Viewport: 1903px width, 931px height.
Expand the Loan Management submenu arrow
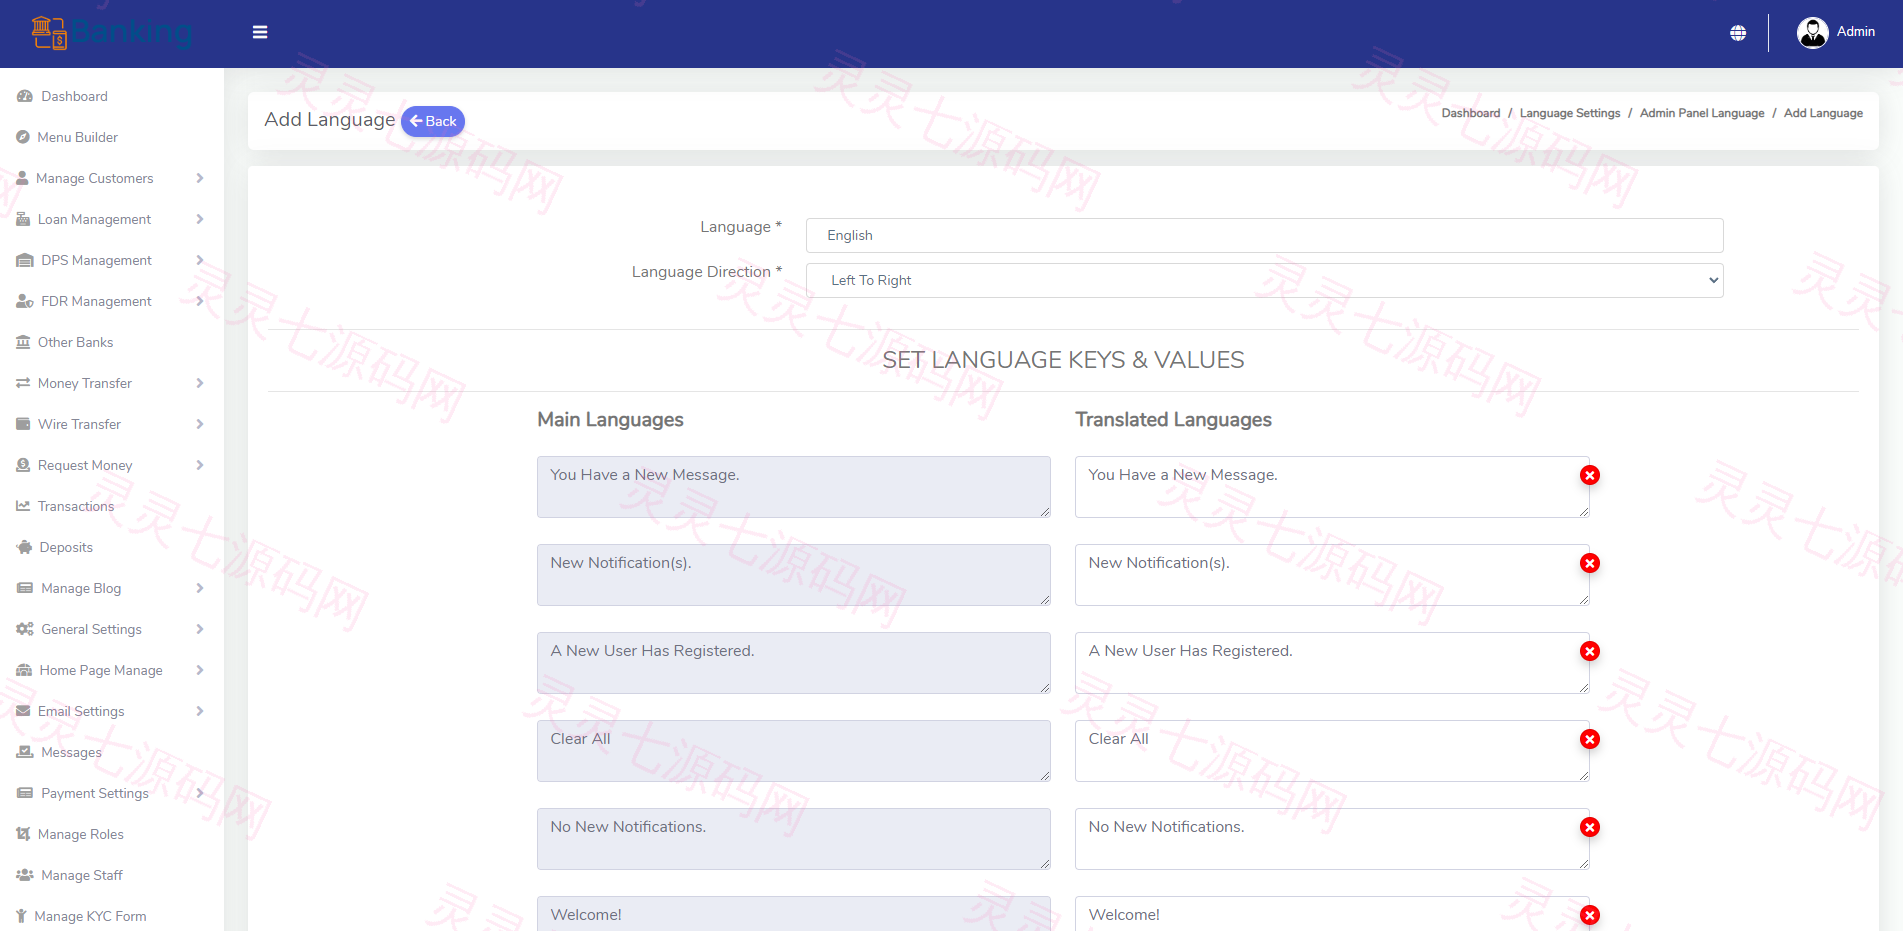click(200, 219)
